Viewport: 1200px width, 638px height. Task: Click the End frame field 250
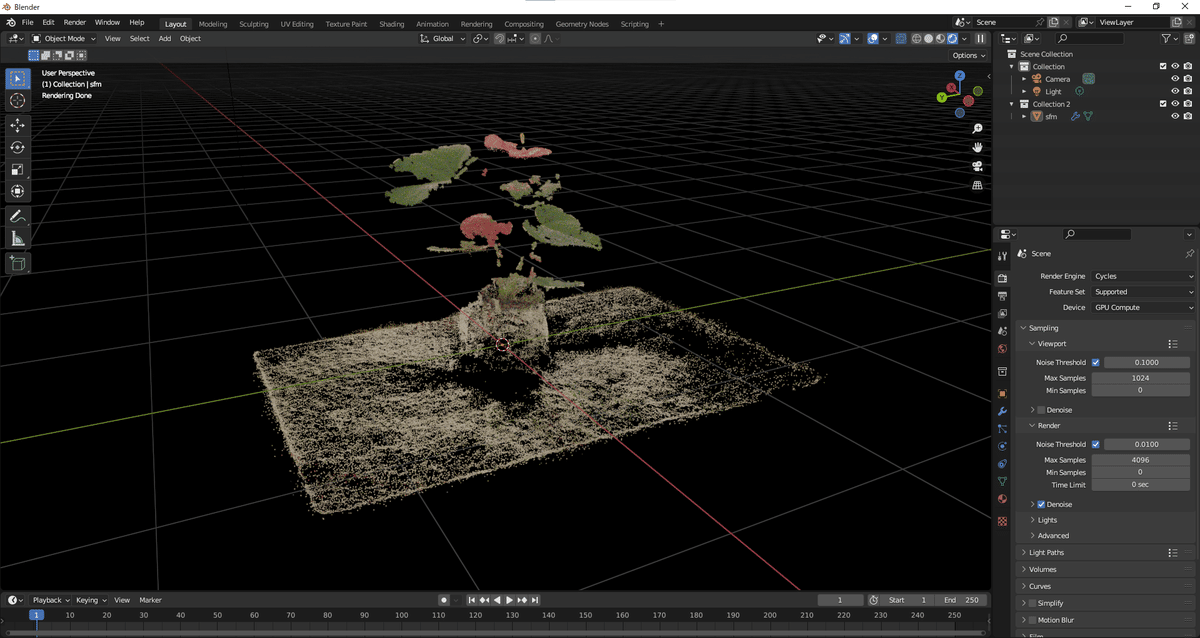click(x=961, y=600)
